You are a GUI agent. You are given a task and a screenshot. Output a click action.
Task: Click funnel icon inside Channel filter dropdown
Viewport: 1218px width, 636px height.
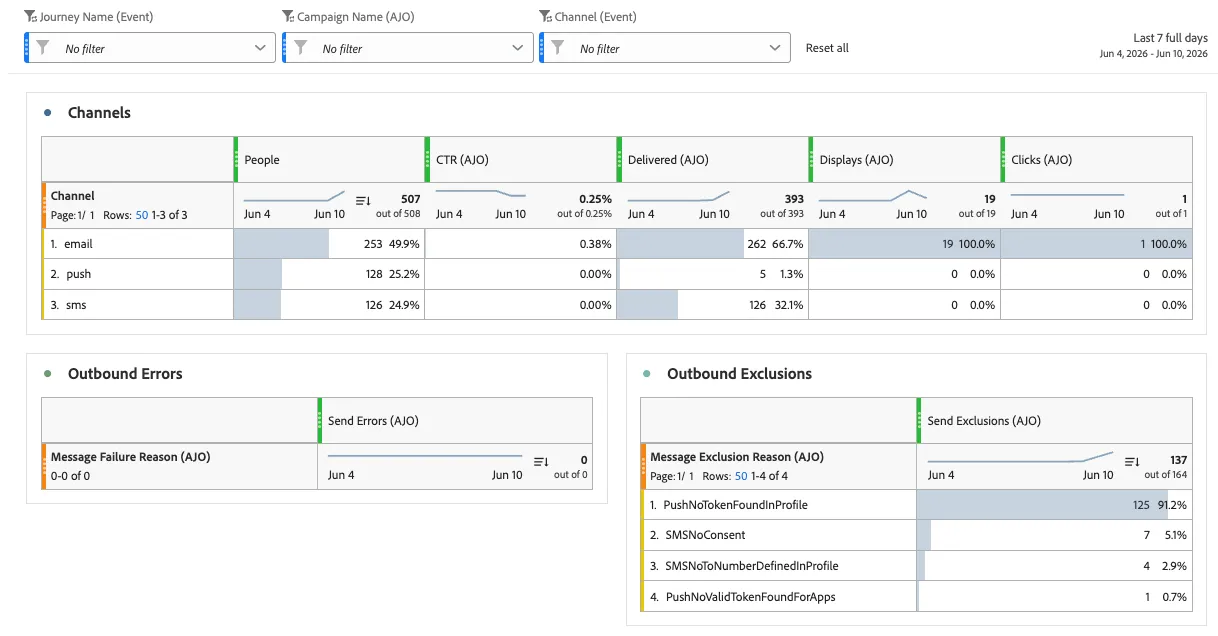pyautogui.click(x=558, y=48)
